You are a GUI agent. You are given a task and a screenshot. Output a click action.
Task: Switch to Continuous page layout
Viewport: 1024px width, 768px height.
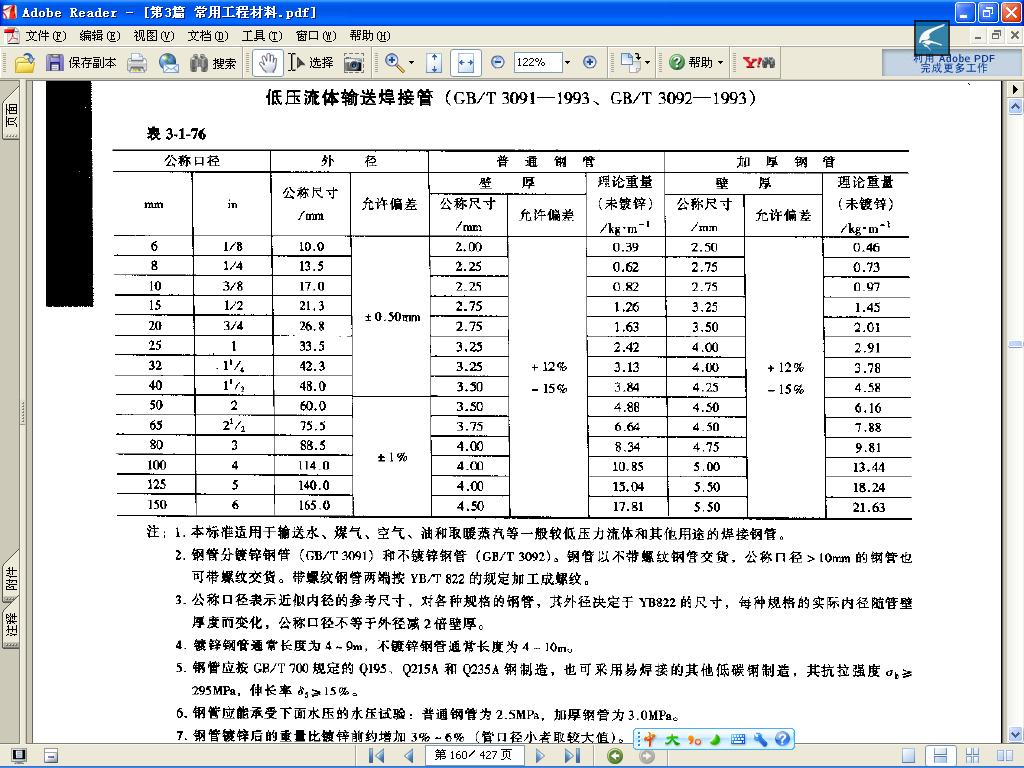point(940,756)
